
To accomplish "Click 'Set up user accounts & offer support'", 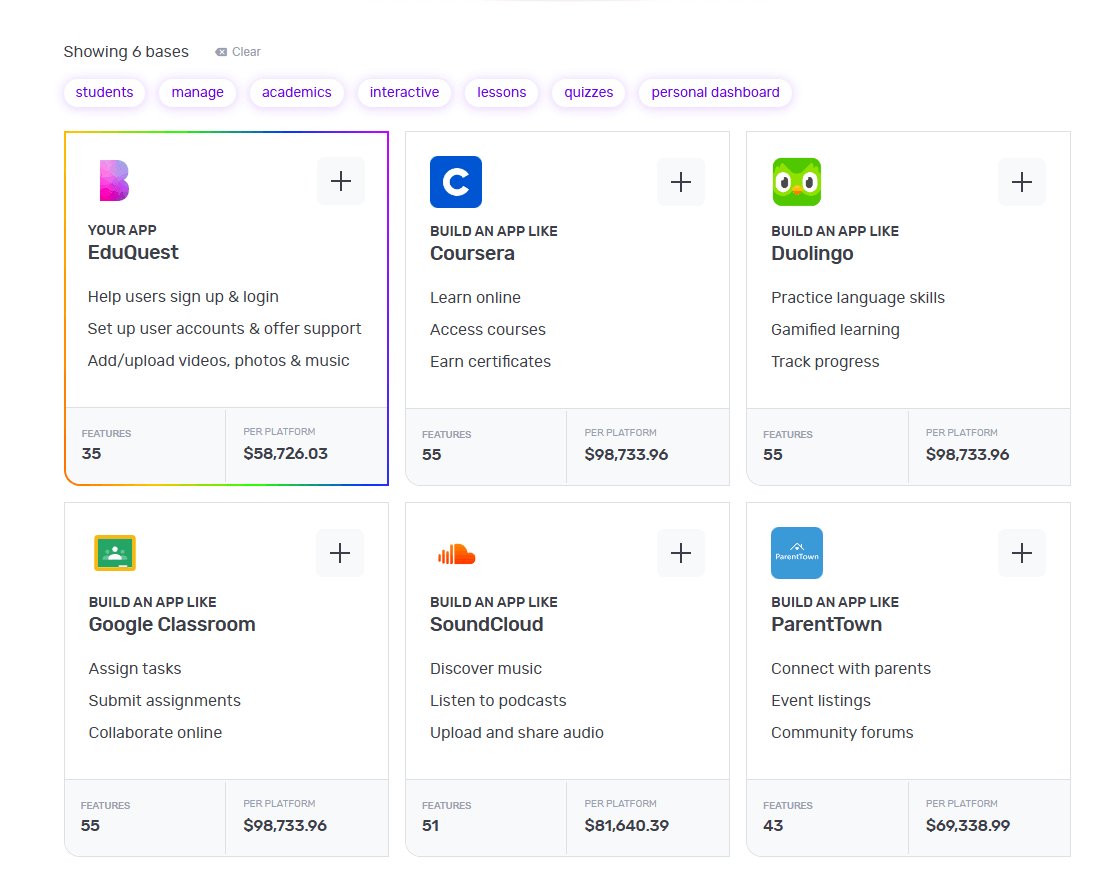I will [x=224, y=329].
